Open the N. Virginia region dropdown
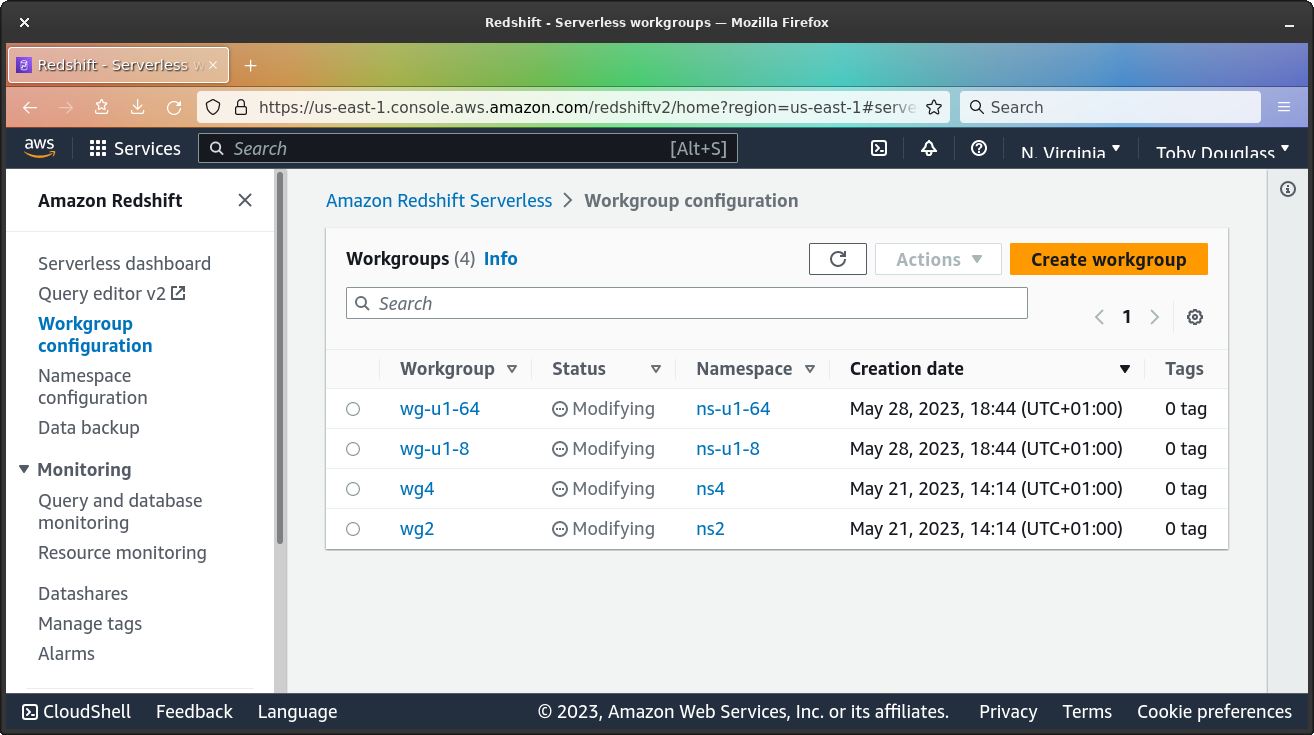The height and width of the screenshot is (735, 1314). (x=1070, y=152)
